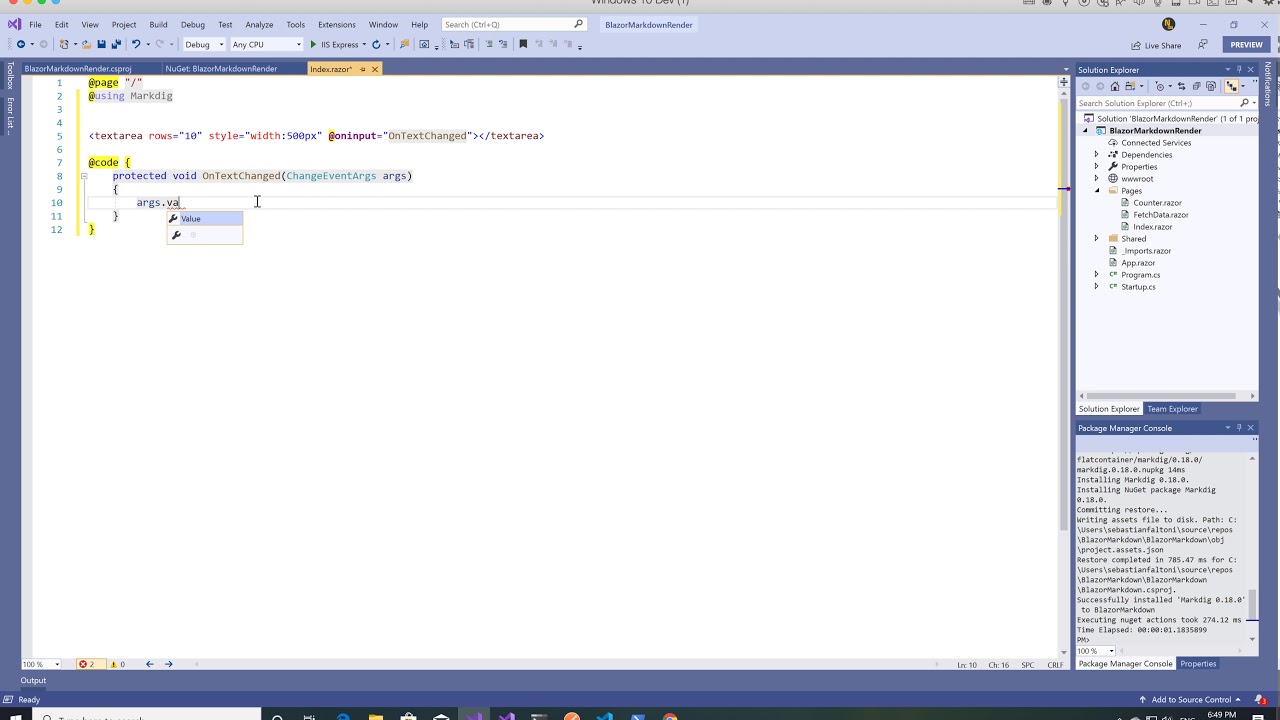The image size is (1280, 720).
Task: Click the warnings count indicator showing 0
Action: click(117, 664)
